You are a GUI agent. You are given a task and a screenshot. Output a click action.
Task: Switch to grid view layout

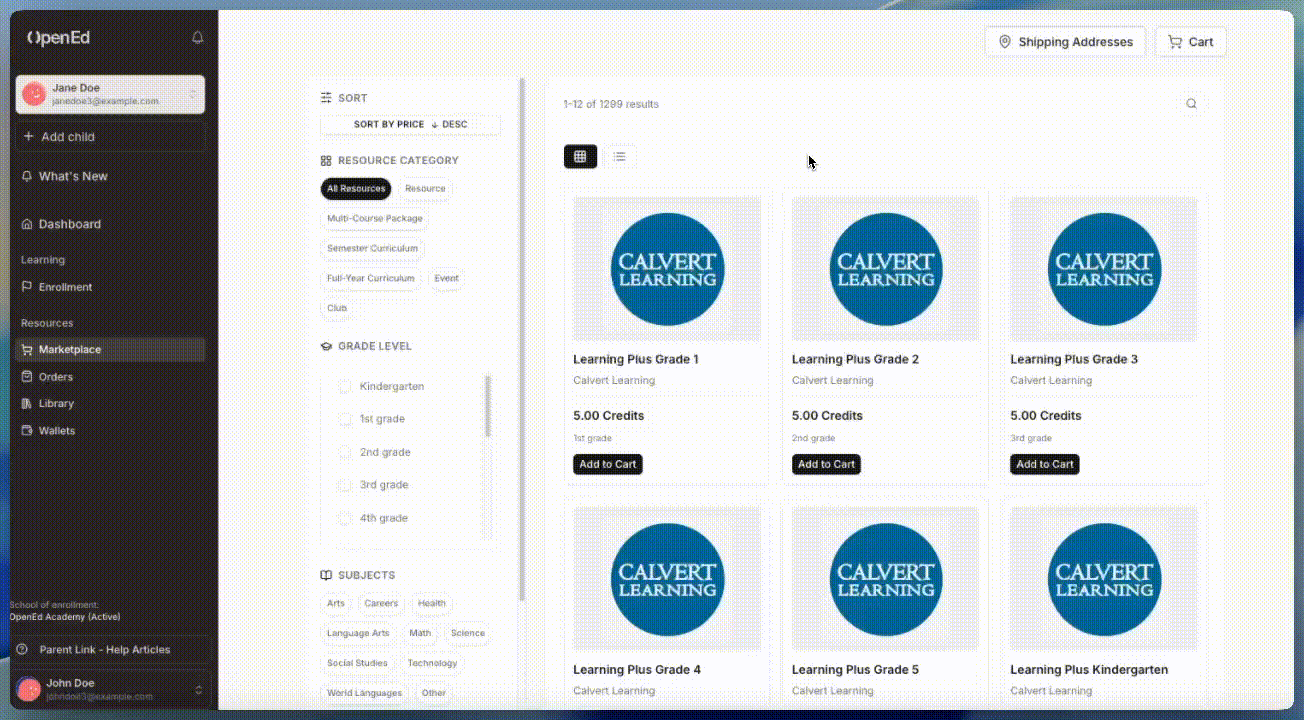tap(580, 157)
